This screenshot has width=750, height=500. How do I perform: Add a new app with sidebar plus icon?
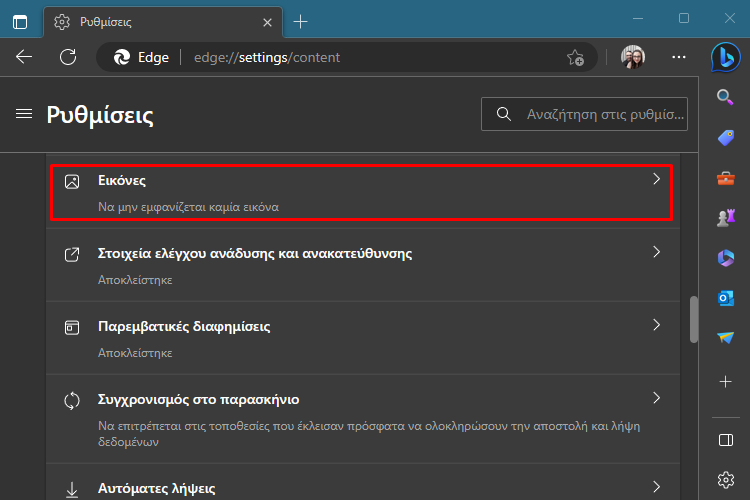pos(726,381)
